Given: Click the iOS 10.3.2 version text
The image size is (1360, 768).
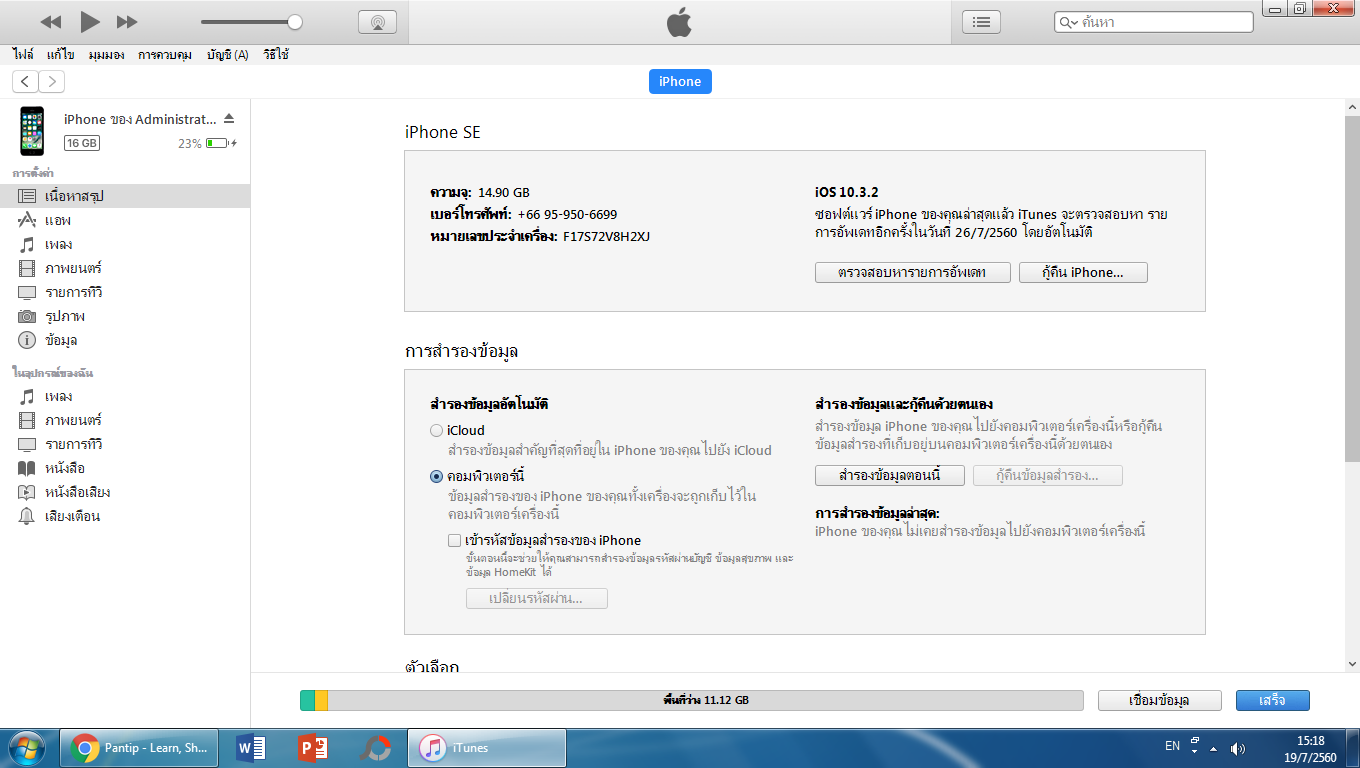Looking at the screenshot, I should [847, 192].
